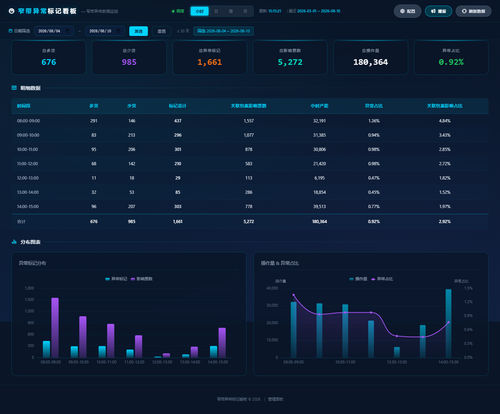Image resolution: width=500 pixels, height=414 pixels.
Task: Click the 11:00-12:00 table row label
Action: click(x=28, y=164)
